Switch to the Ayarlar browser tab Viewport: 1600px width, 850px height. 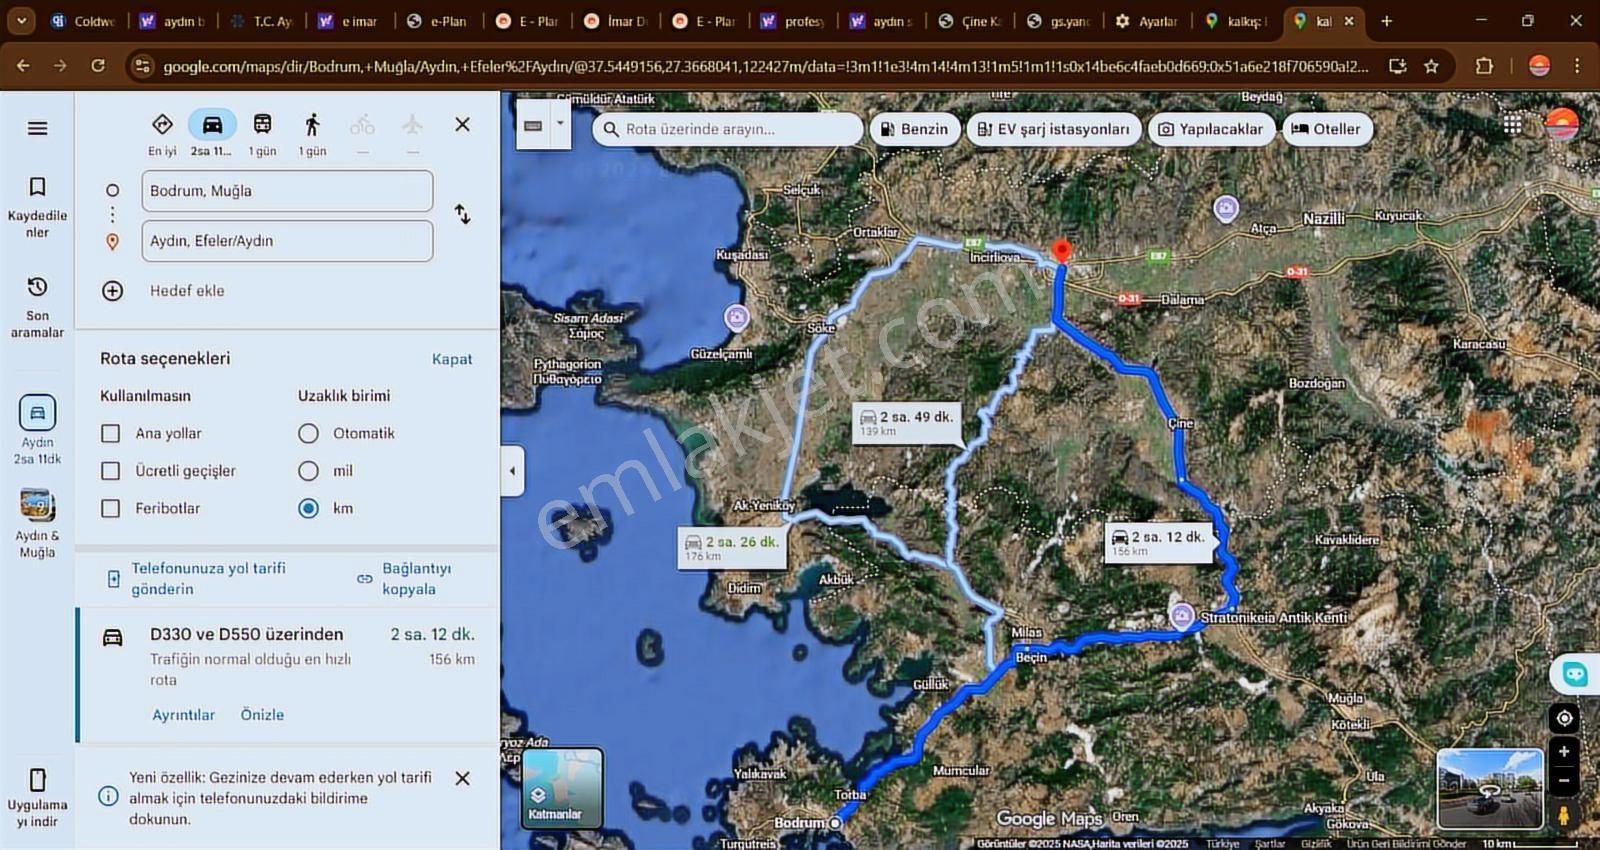pos(1147,21)
